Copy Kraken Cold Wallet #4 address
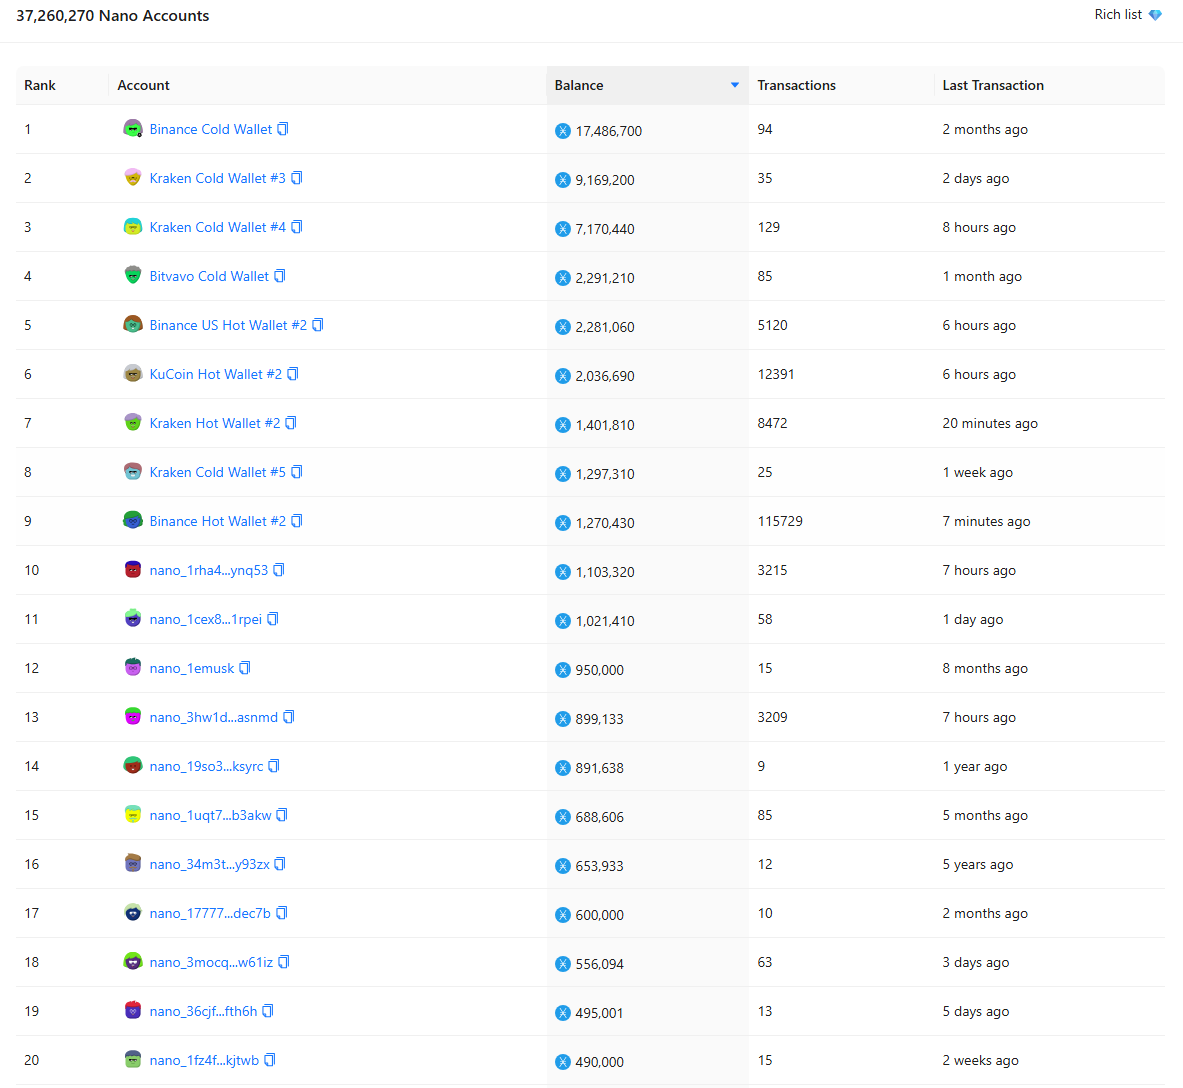 [x=297, y=227]
